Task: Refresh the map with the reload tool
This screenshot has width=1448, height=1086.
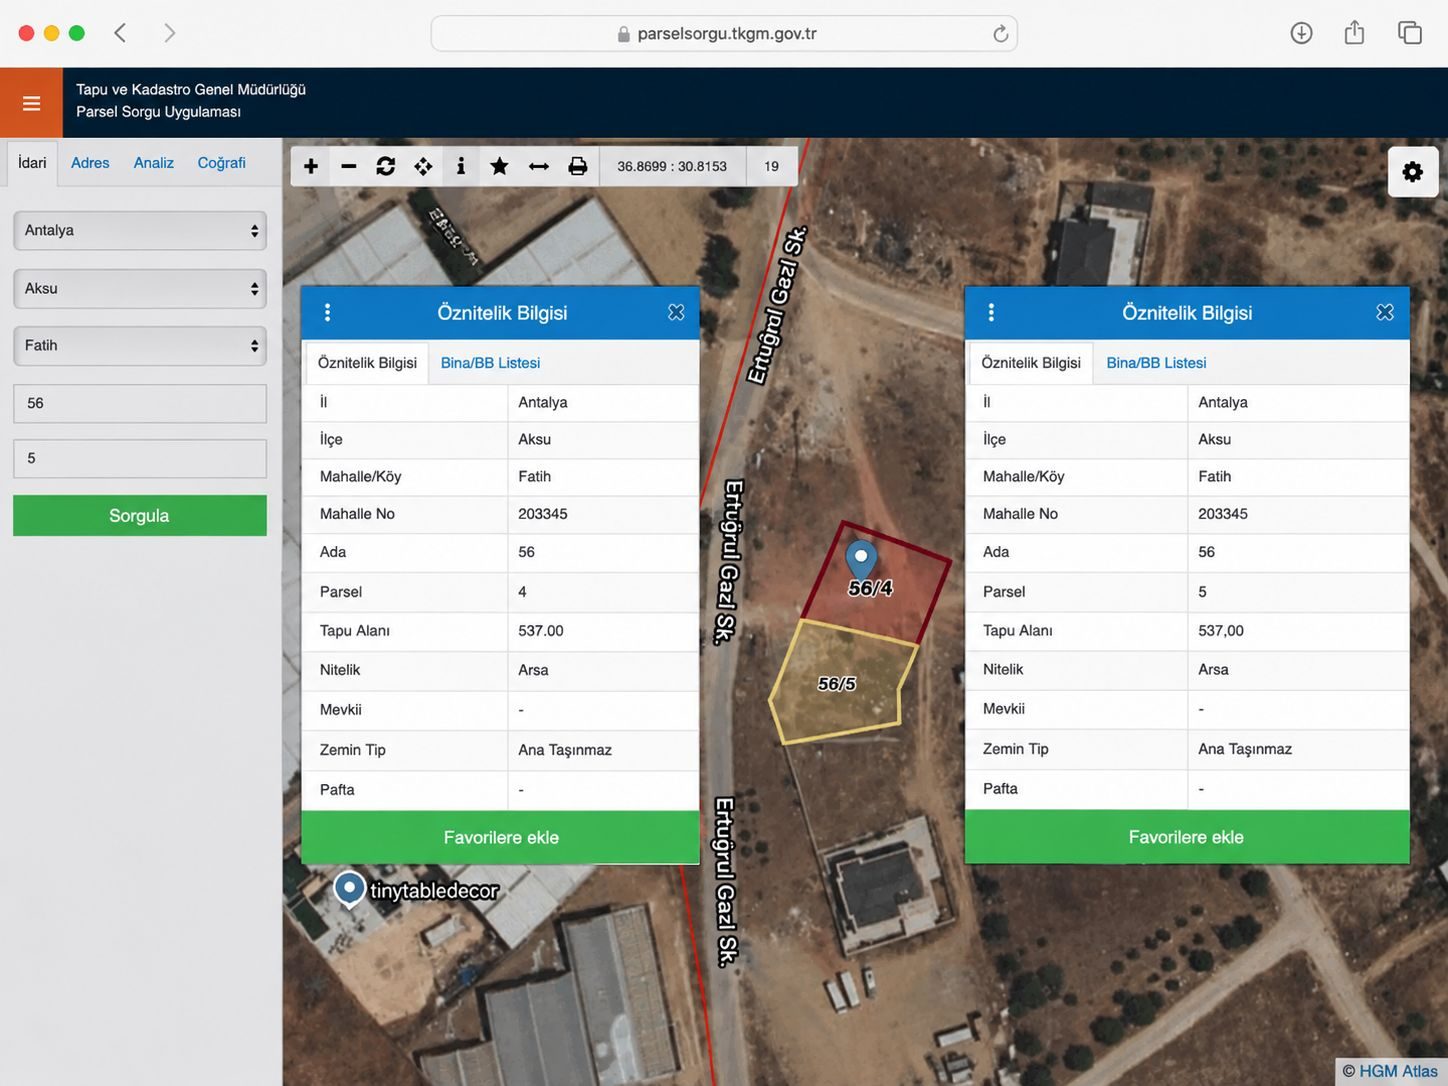Action: [x=386, y=166]
